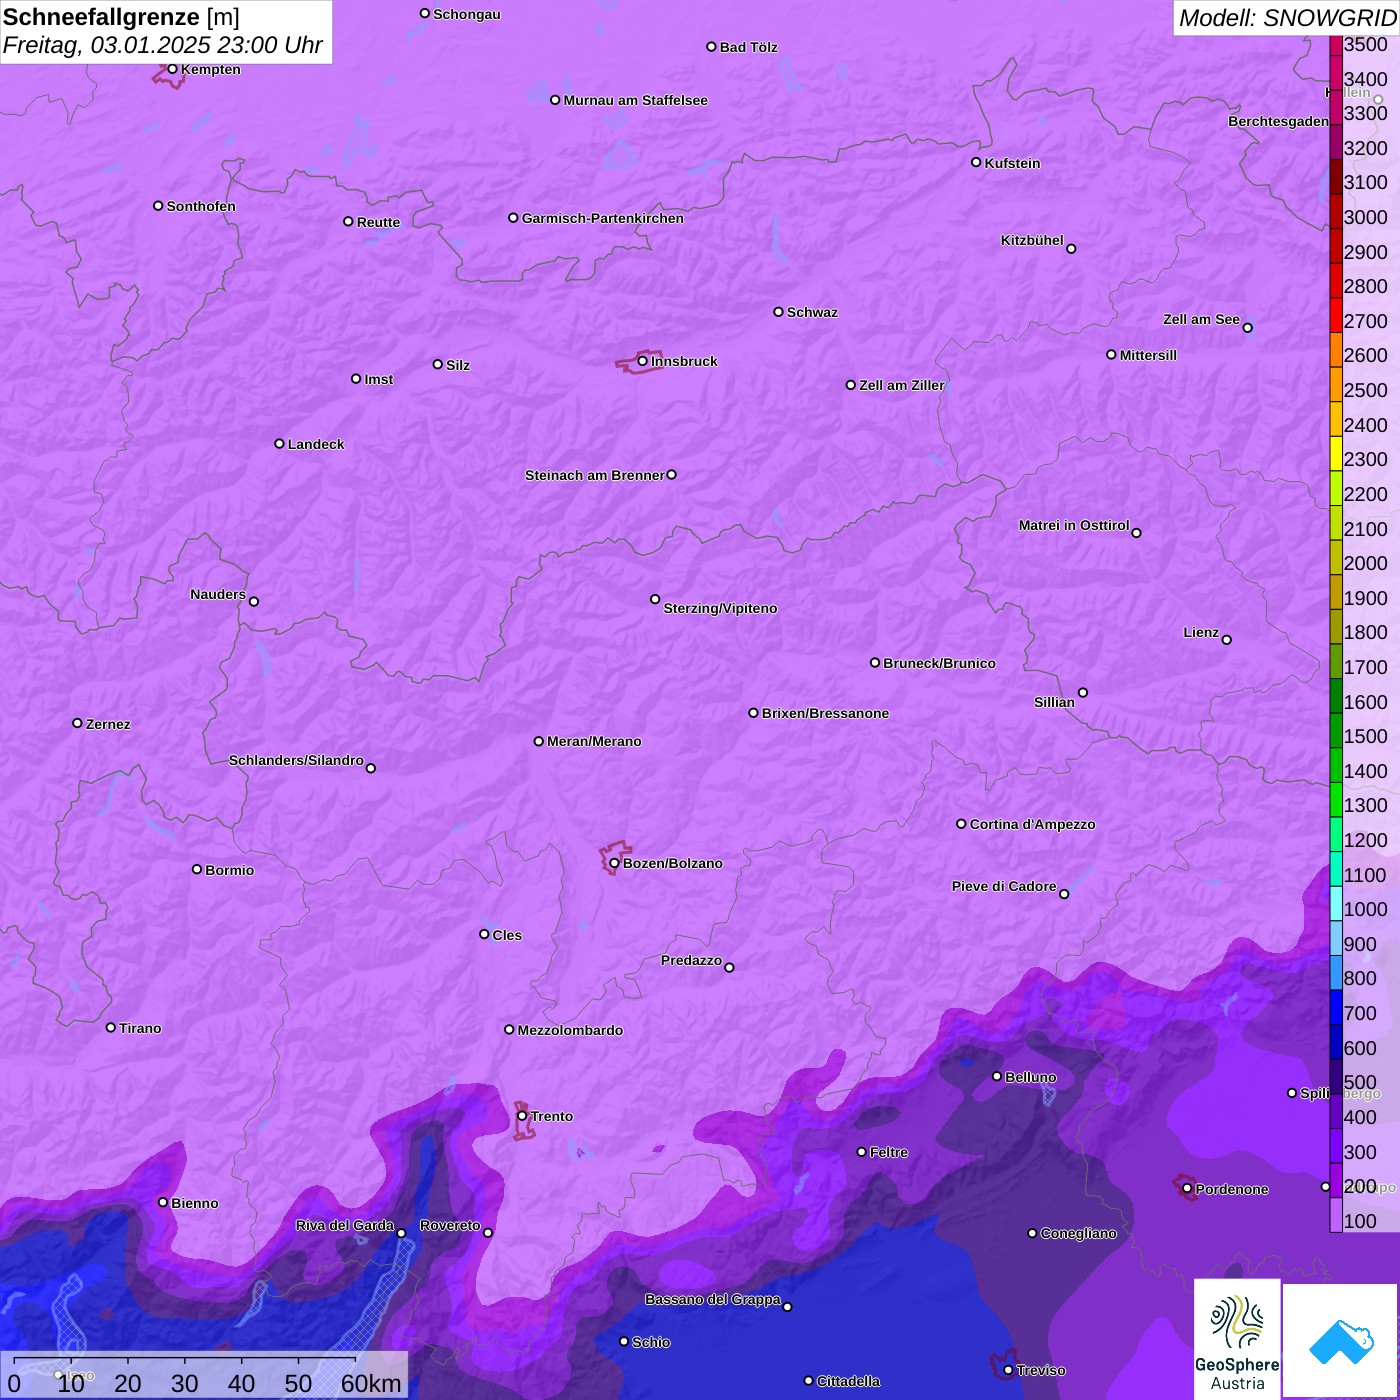
Task: Click the Pordenone marker dot
Action: pos(1187,1188)
